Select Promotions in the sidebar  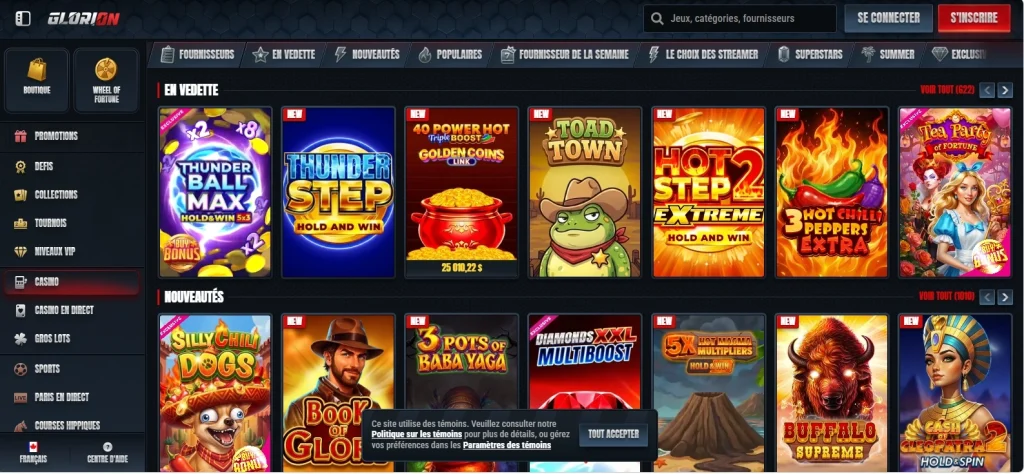72,136
